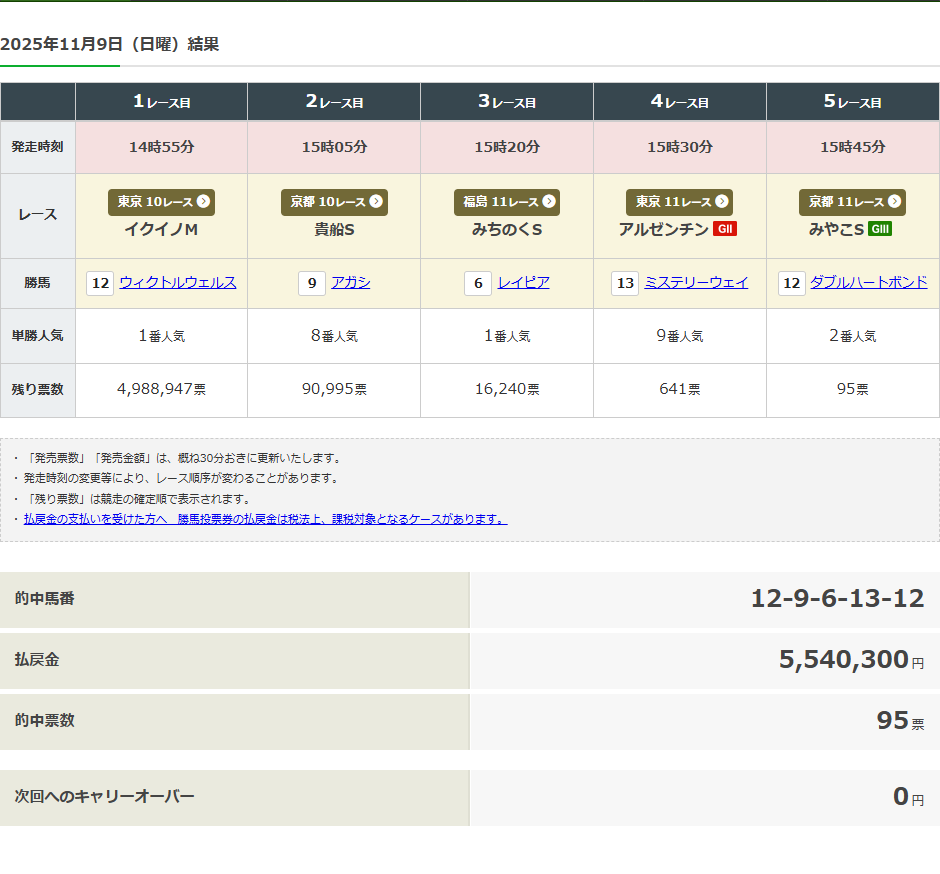Open horse link ダブルハートボンド
The image size is (940, 874).
869,283
